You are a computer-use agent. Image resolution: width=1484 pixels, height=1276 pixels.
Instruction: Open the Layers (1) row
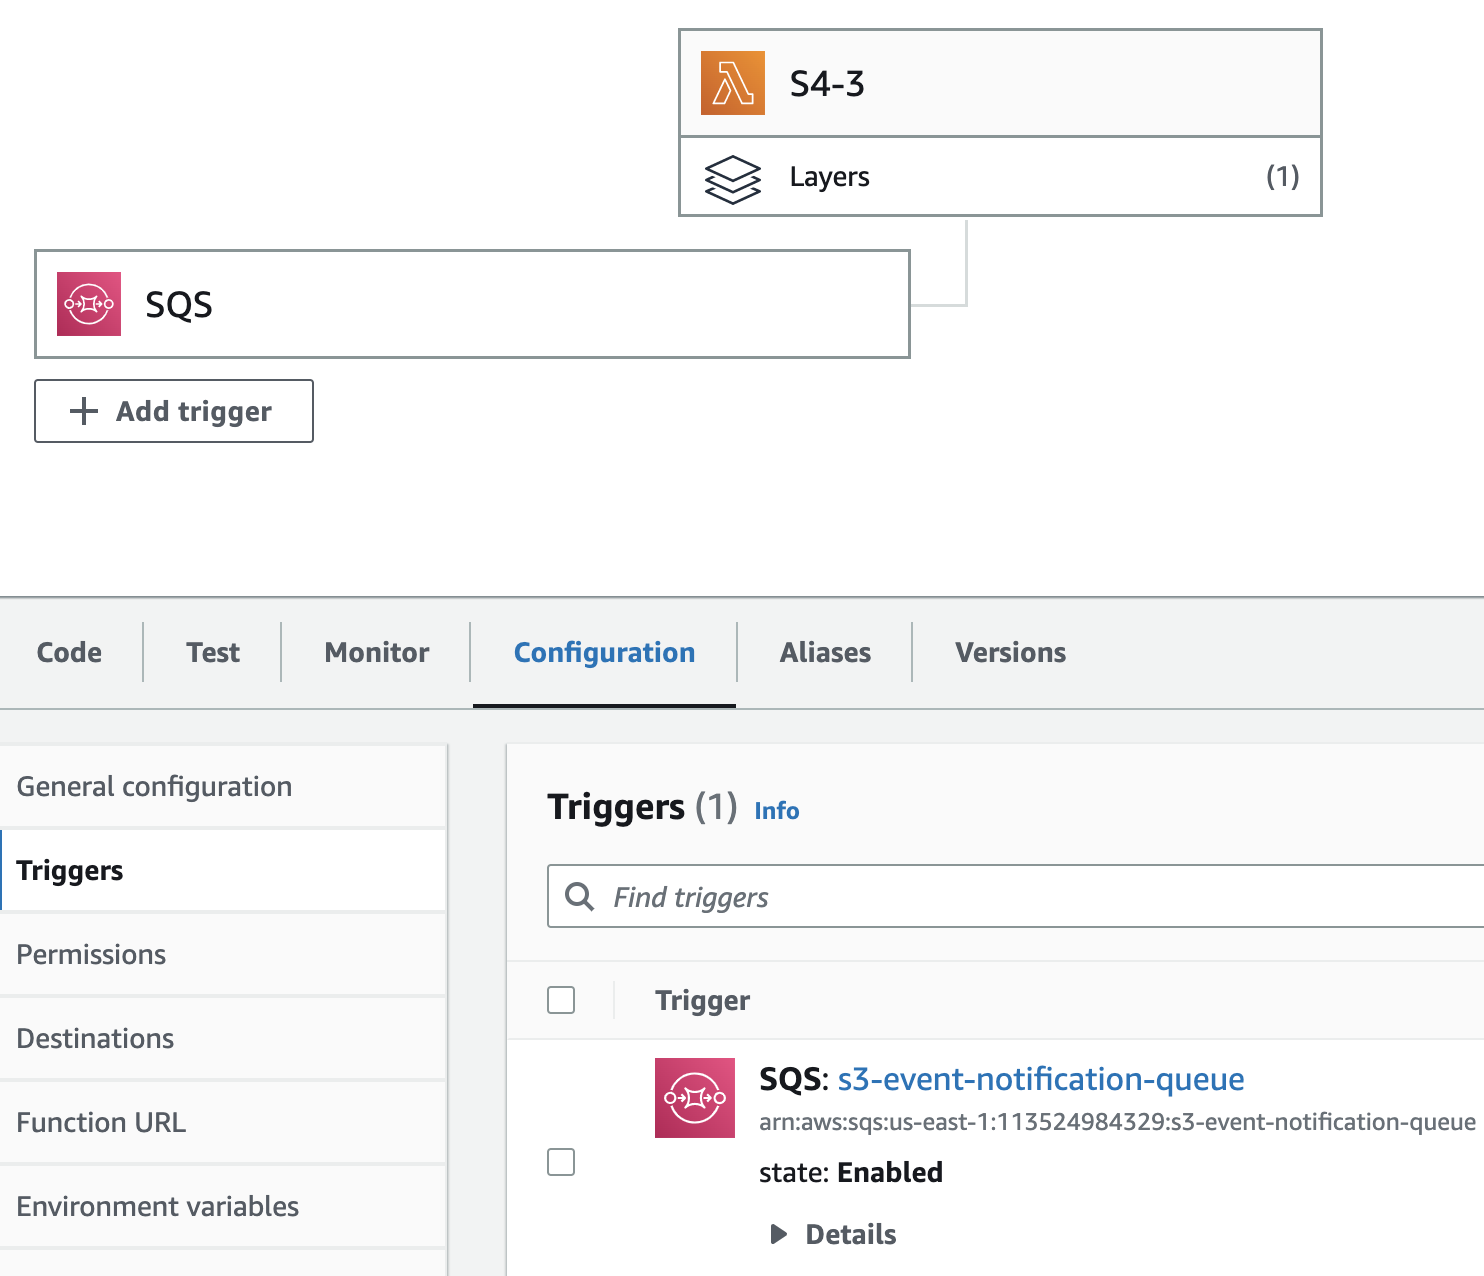pyautogui.click(x=1000, y=177)
